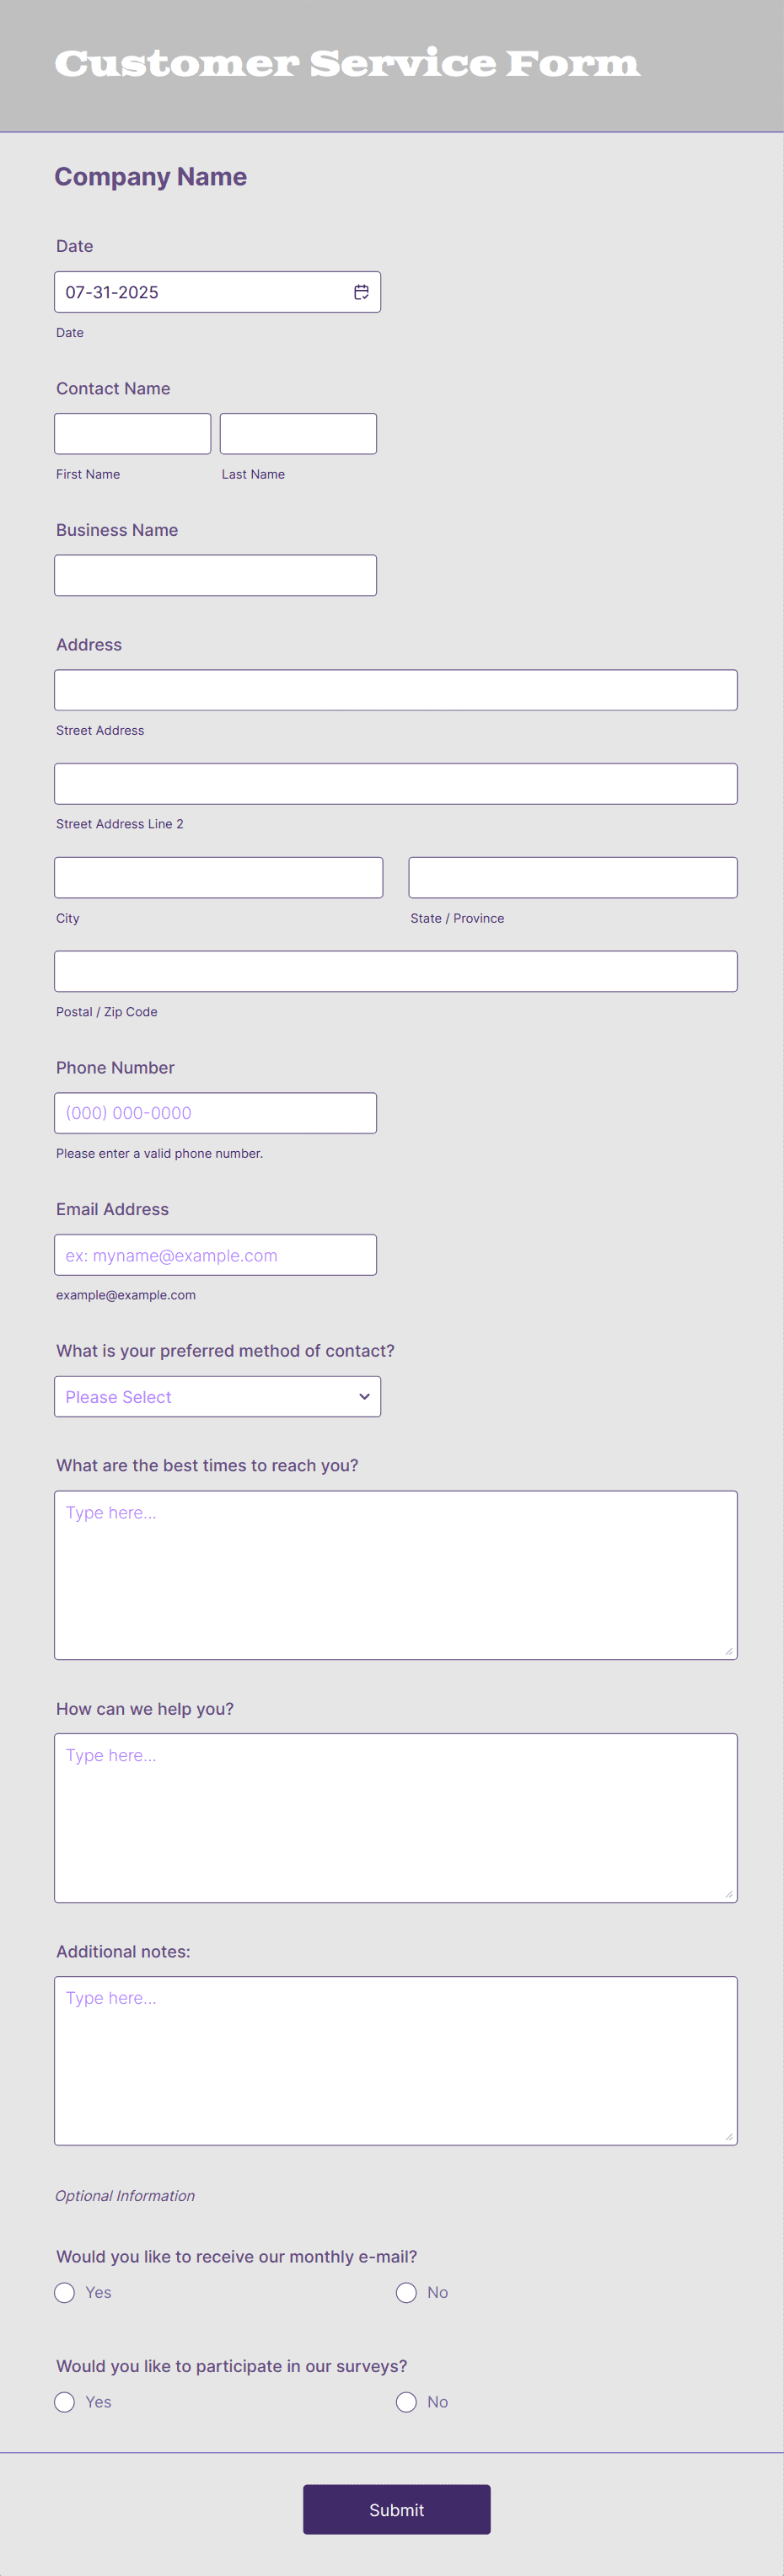Select the City input field
The image size is (784, 2576).
[x=218, y=877]
